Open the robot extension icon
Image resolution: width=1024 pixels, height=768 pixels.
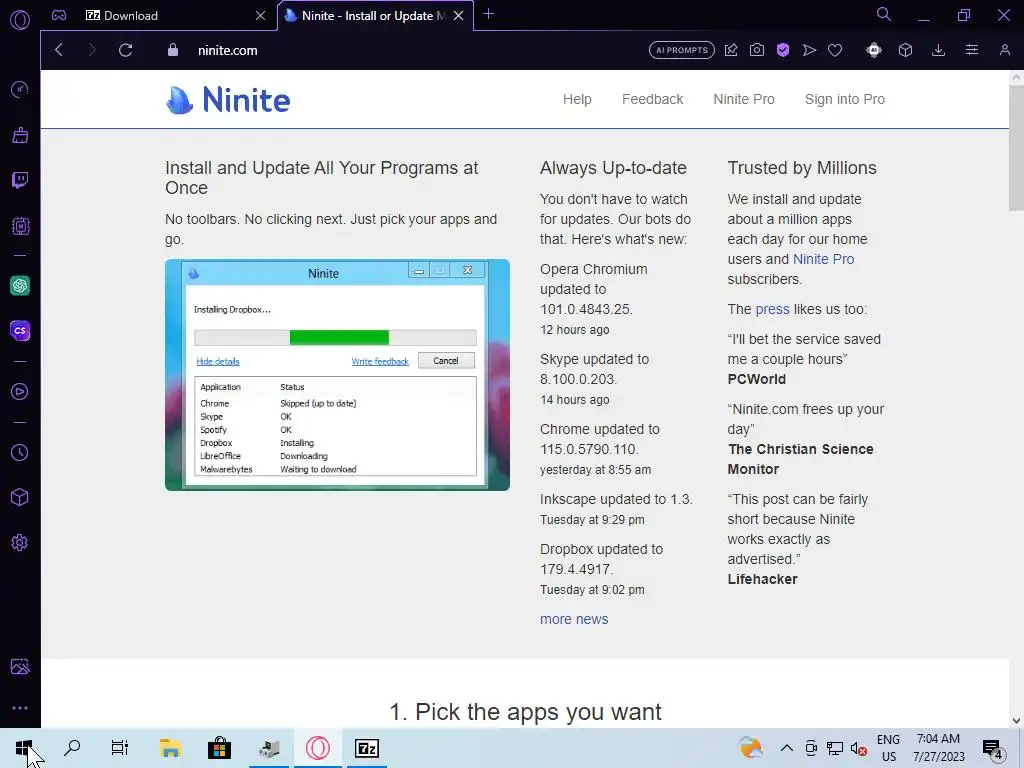point(874,50)
